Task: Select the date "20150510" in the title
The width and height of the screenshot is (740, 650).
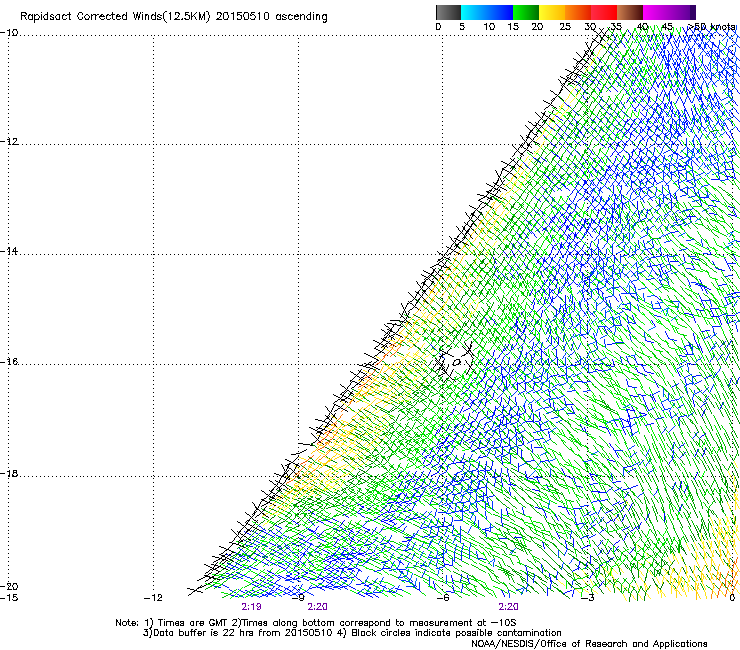Action: pos(242,17)
